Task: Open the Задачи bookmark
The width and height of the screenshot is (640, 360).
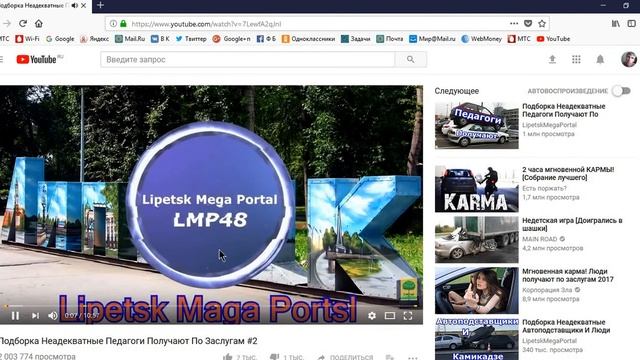Action: click(x=356, y=39)
